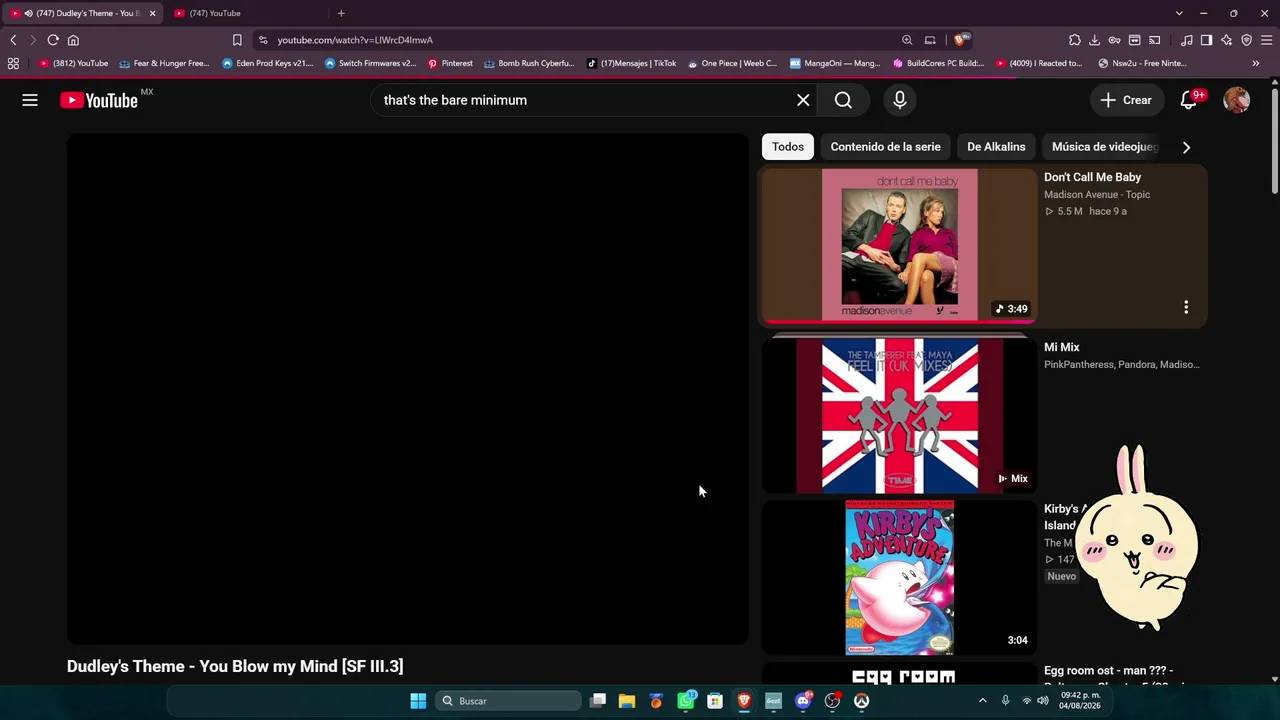Click the Crear button
This screenshot has height=720, width=1280.
(x=1126, y=100)
